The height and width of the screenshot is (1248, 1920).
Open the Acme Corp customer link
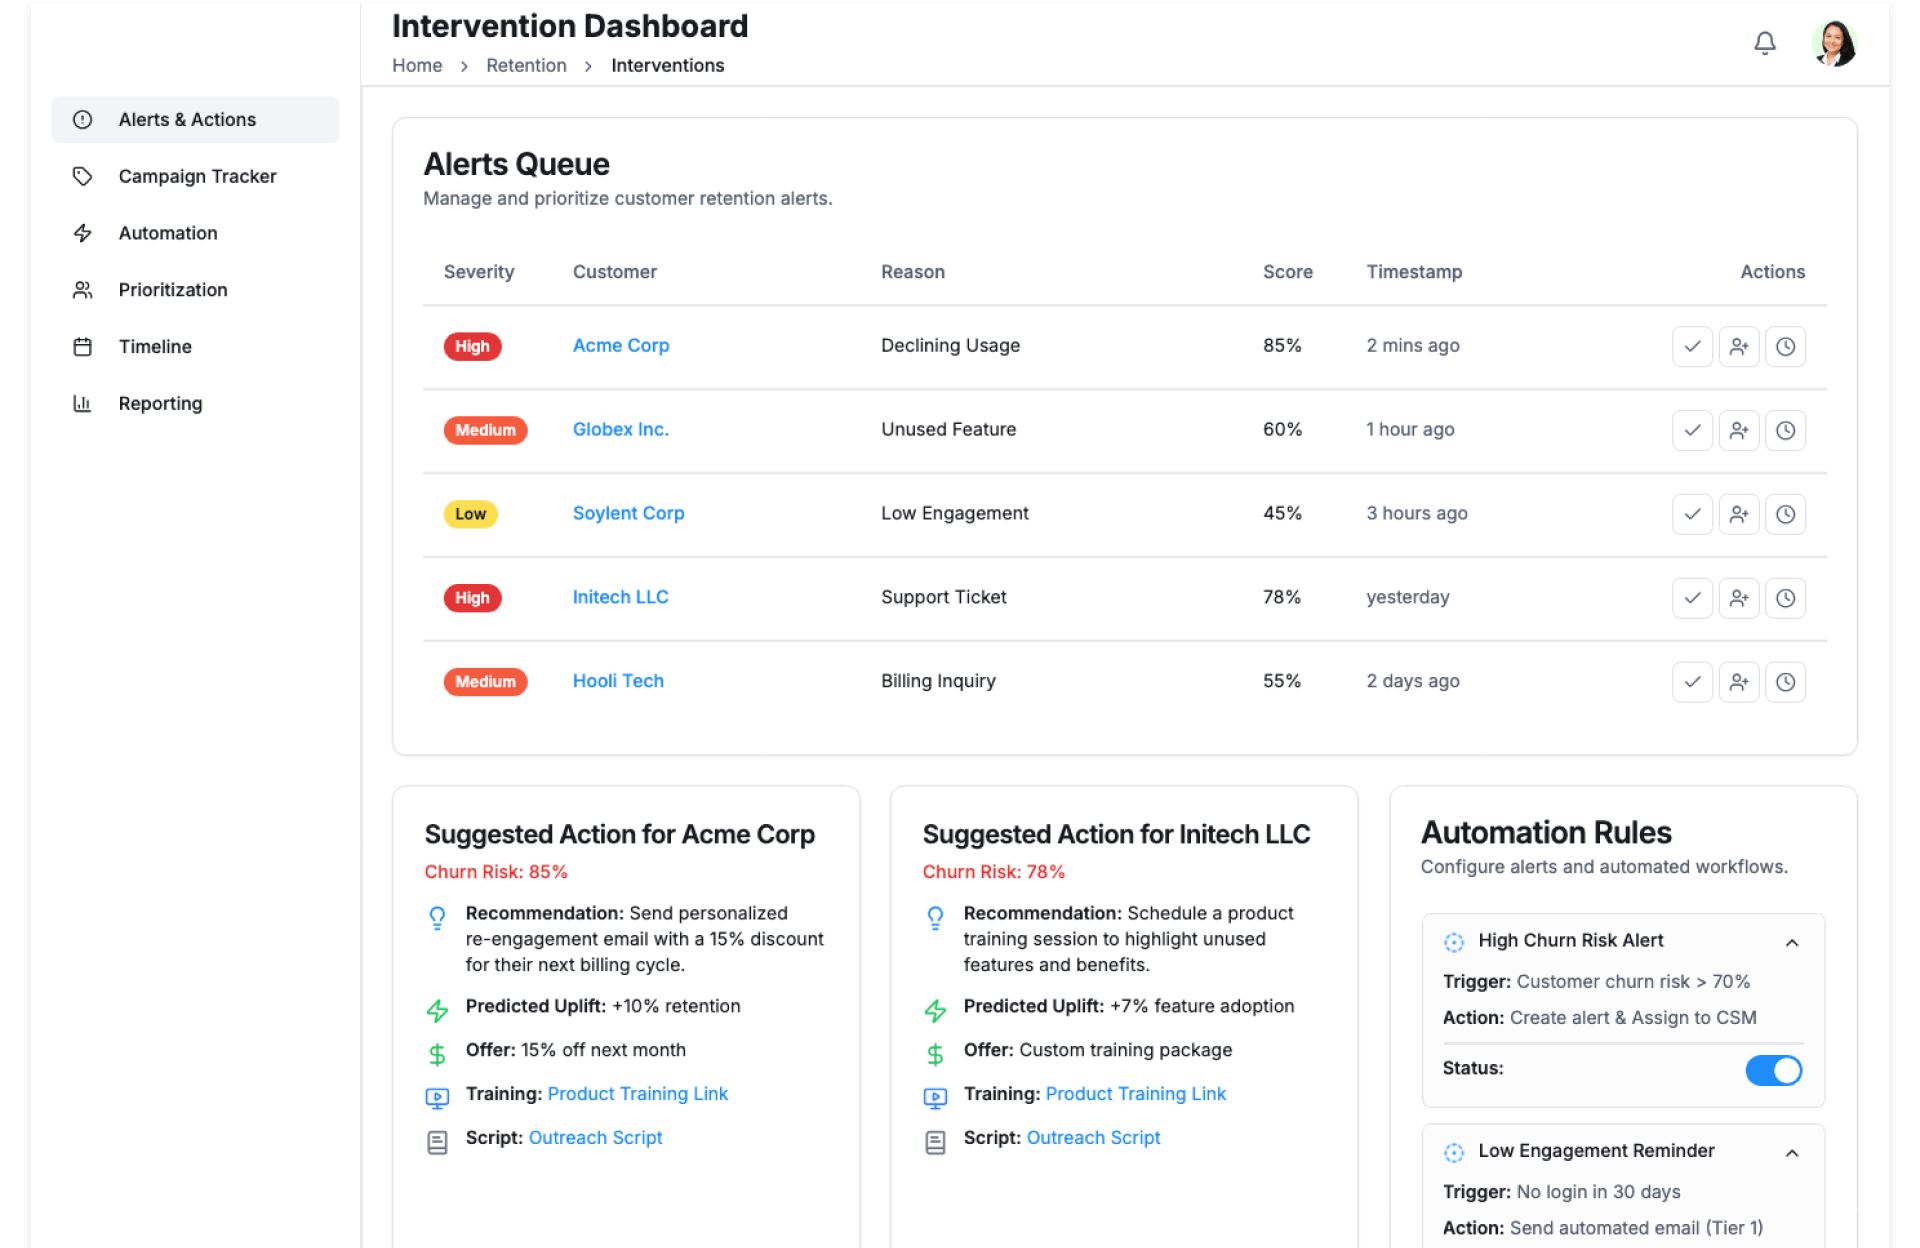[x=620, y=345]
